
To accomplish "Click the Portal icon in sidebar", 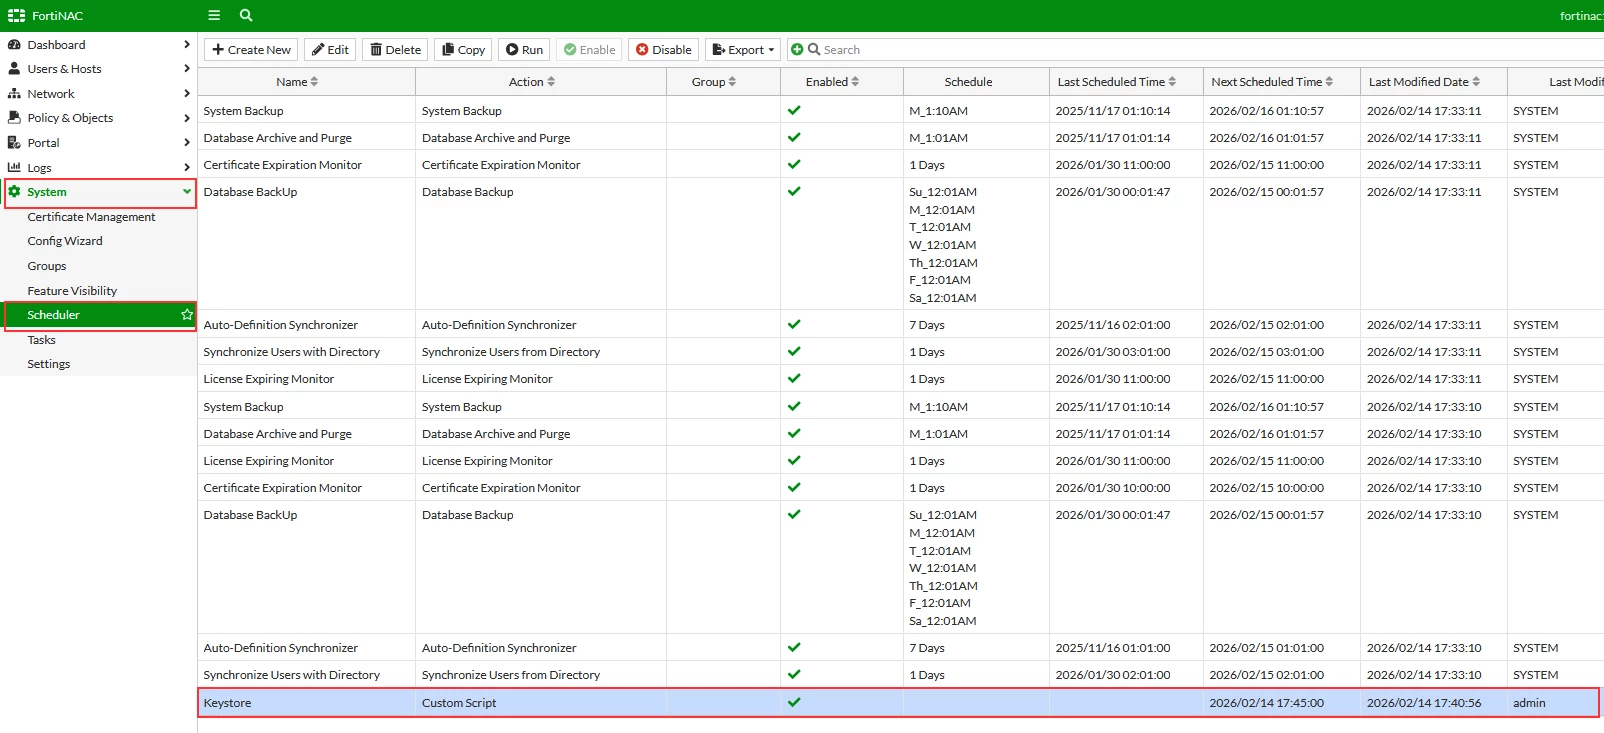I will [14, 143].
